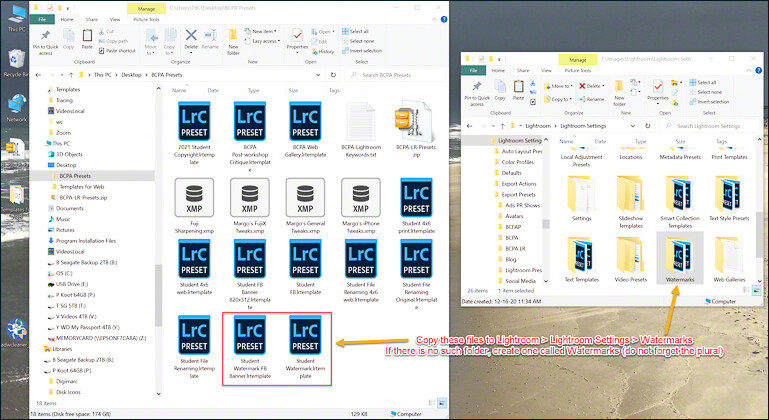Select Student FB Banner 820x312.lrtemplate file
The image size is (769, 420).
250,274
